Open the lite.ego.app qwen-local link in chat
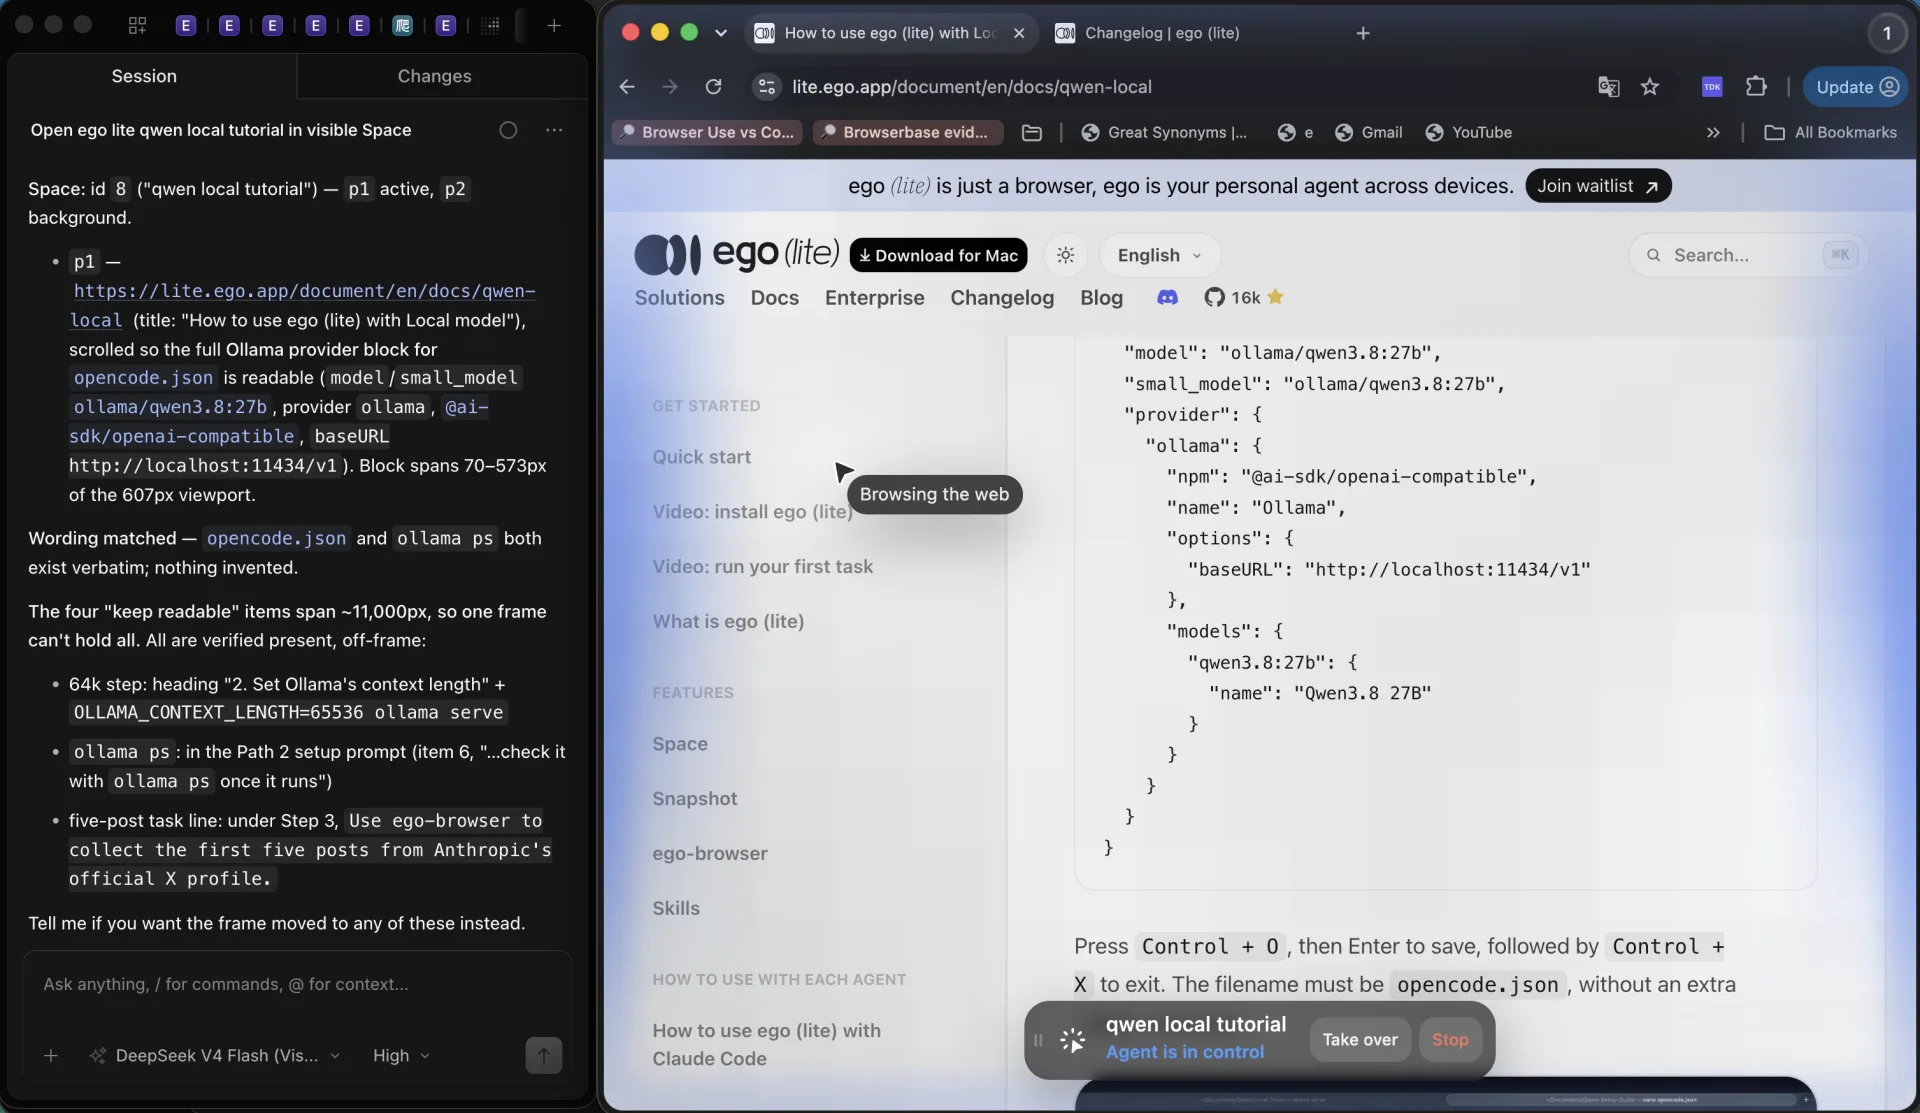Viewport: 1920px width, 1113px height. (302, 305)
